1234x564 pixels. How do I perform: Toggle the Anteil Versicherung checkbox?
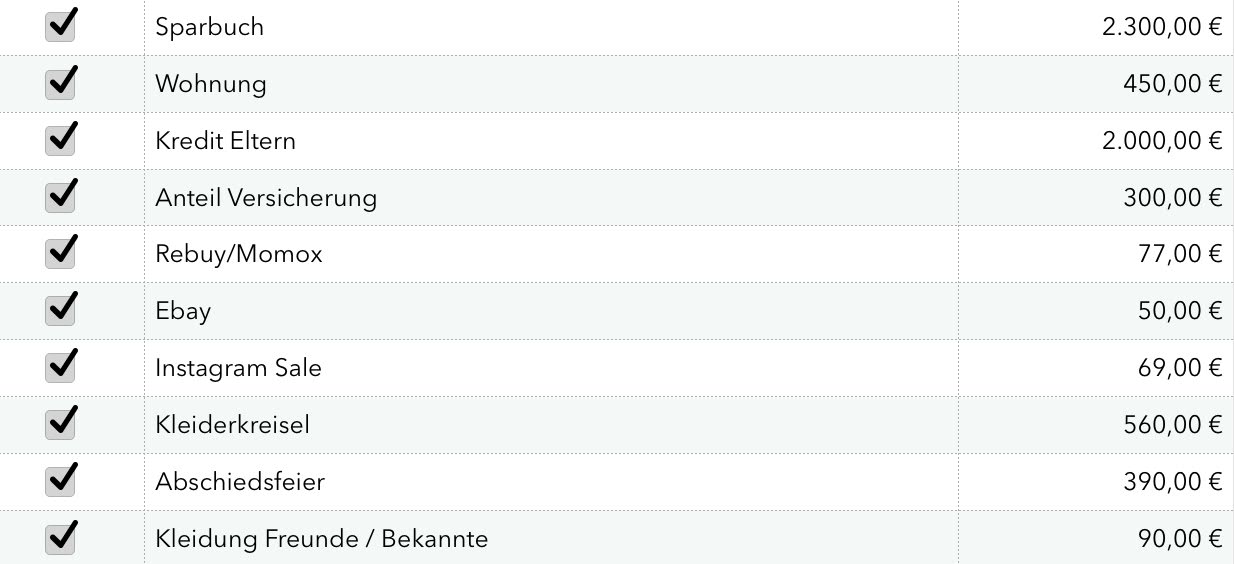(61, 197)
